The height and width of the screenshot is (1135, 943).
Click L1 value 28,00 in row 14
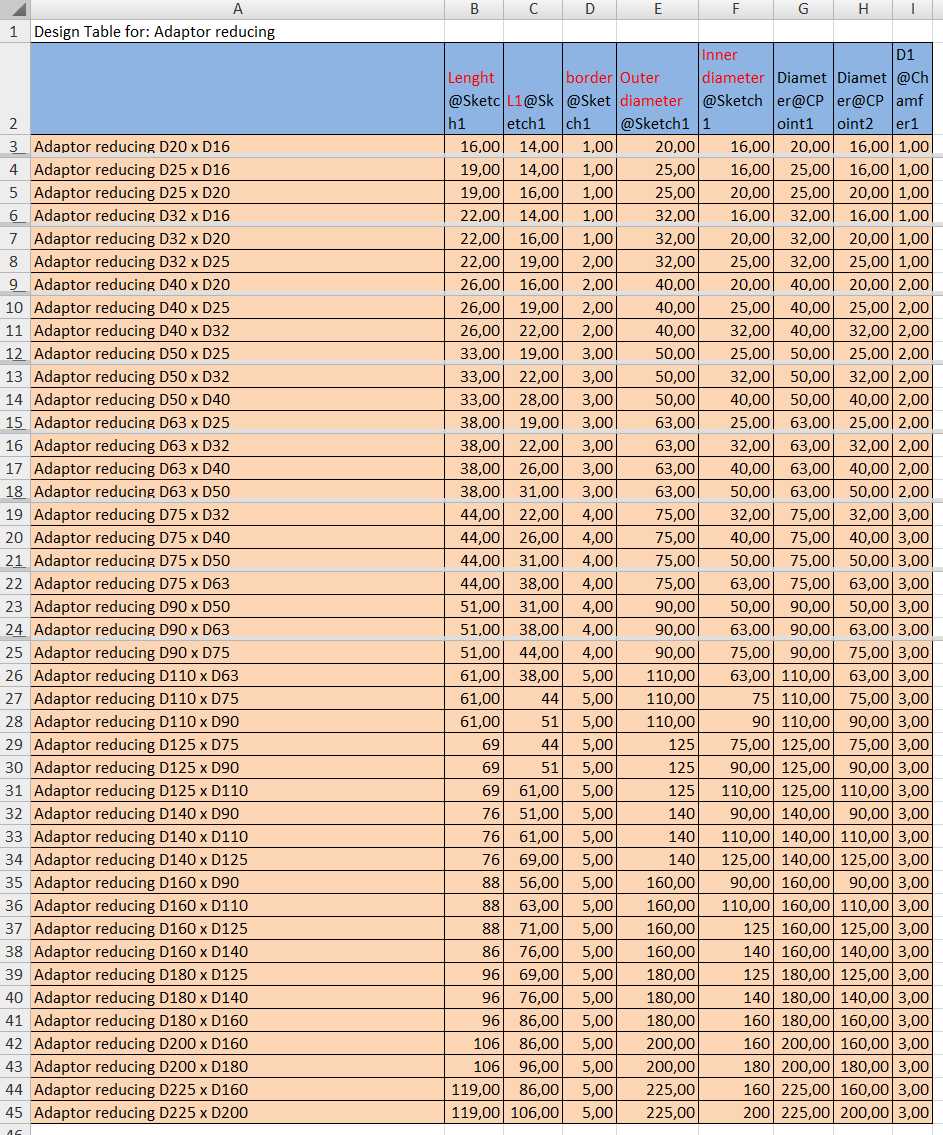pyautogui.click(x=533, y=400)
